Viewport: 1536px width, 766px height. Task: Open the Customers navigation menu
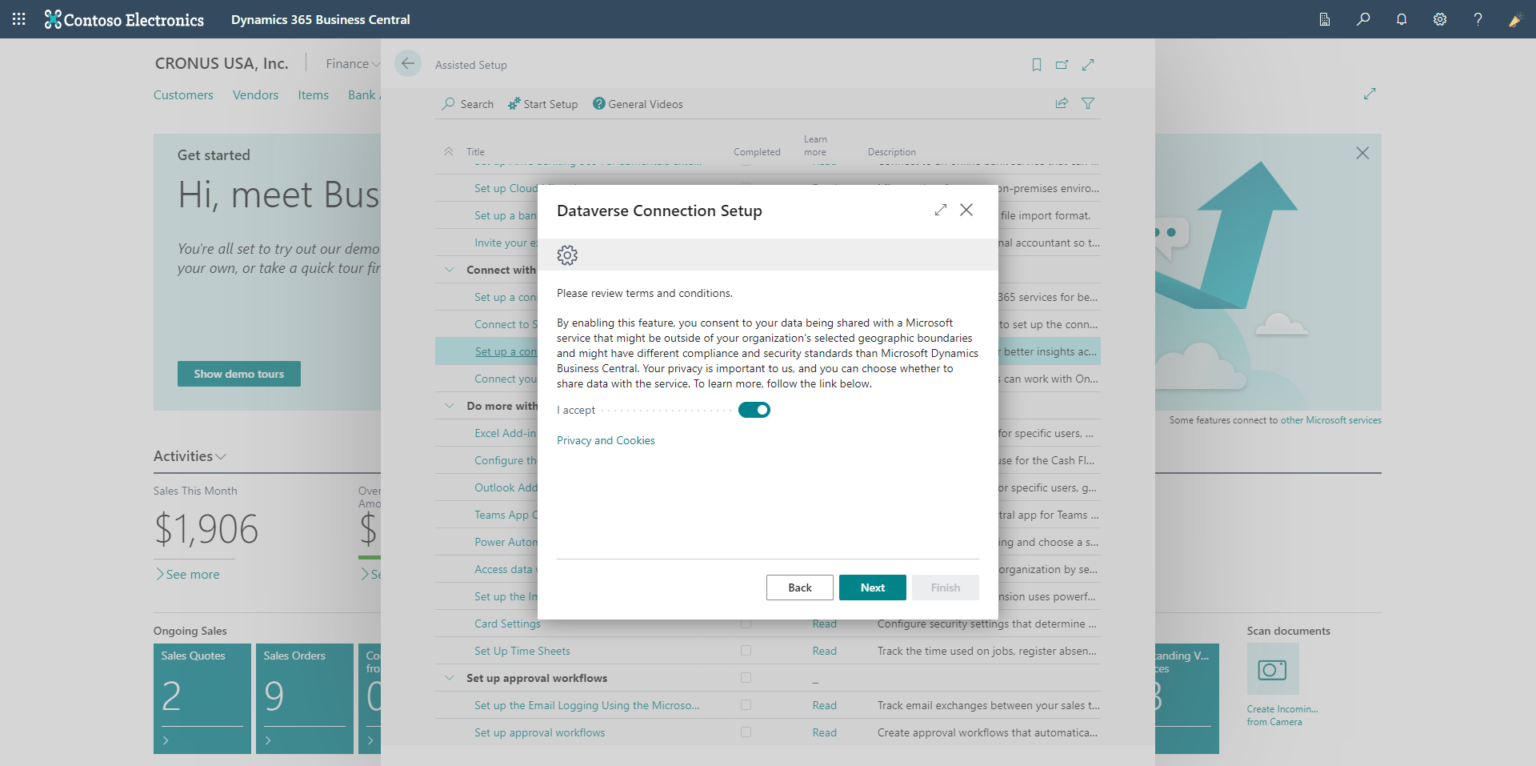(183, 94)
